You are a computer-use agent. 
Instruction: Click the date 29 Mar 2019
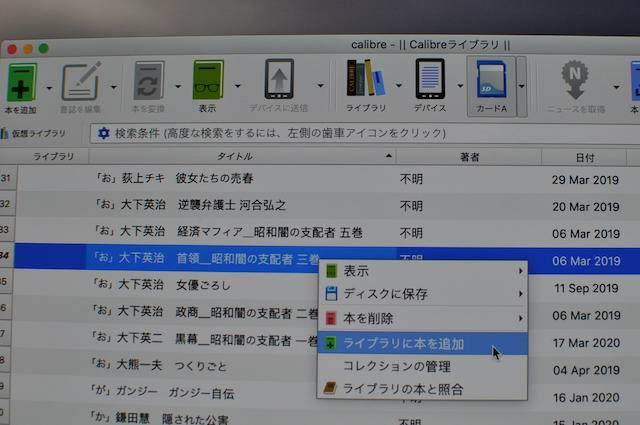(x=585, y=180)
